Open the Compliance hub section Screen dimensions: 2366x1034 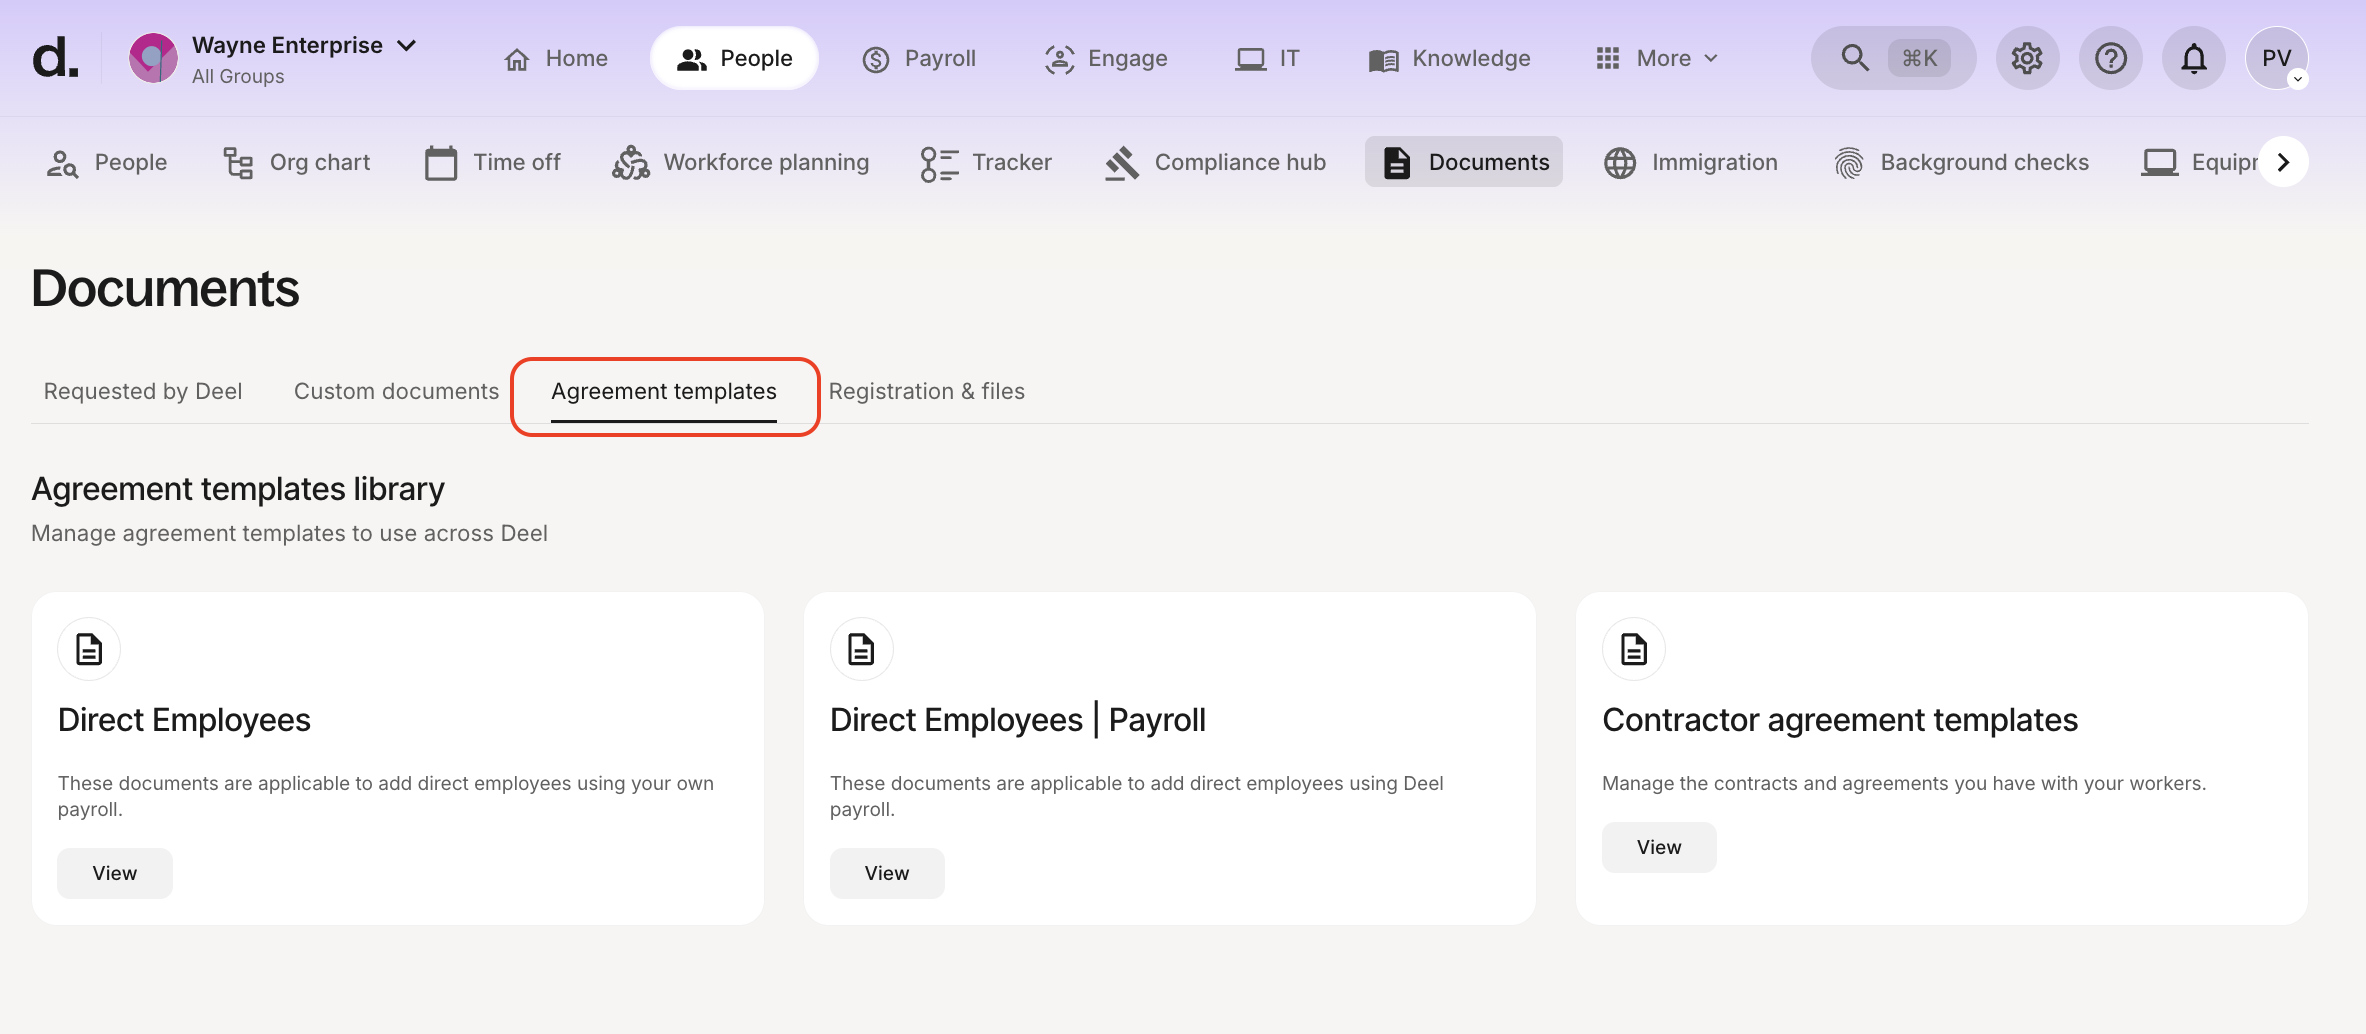click(1216, 162)
